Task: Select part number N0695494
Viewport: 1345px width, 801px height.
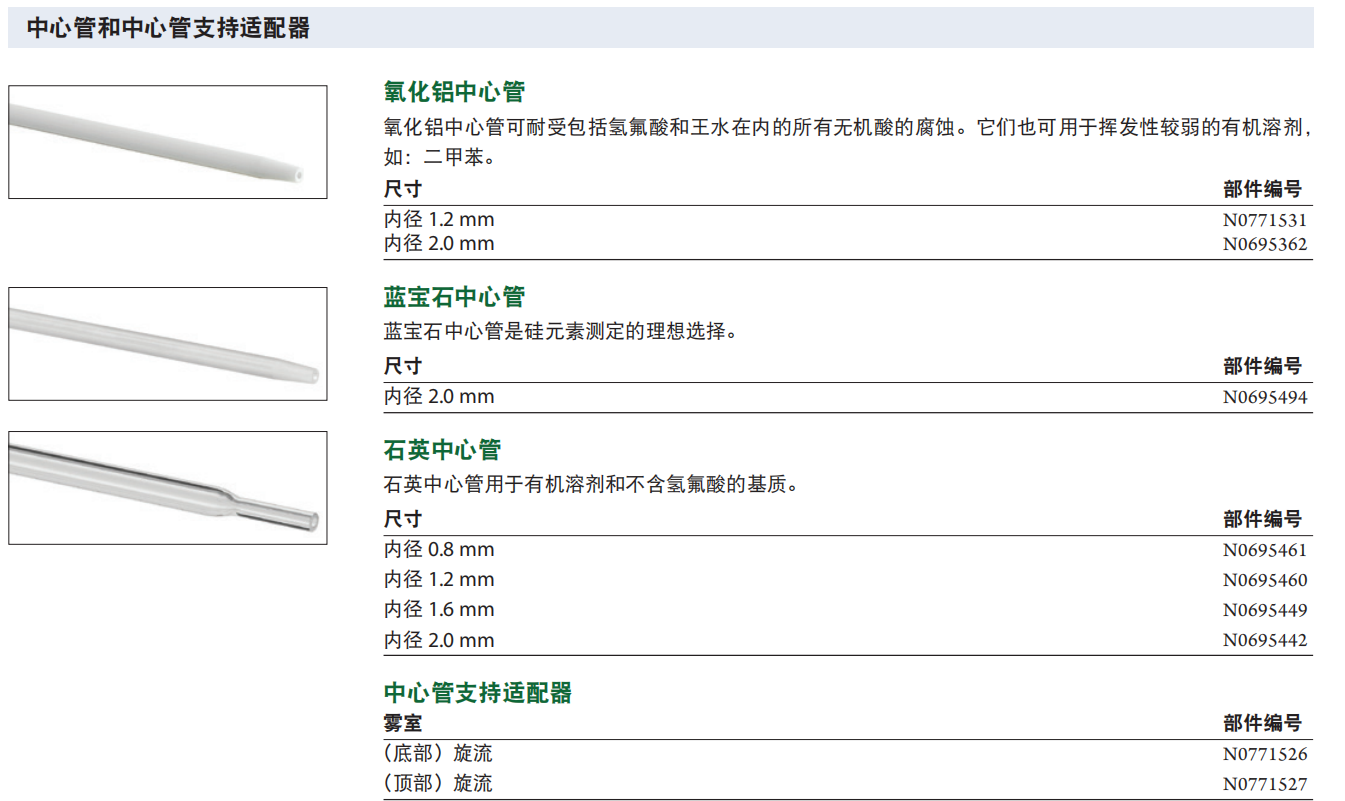Action: [x=1265, y=397]
